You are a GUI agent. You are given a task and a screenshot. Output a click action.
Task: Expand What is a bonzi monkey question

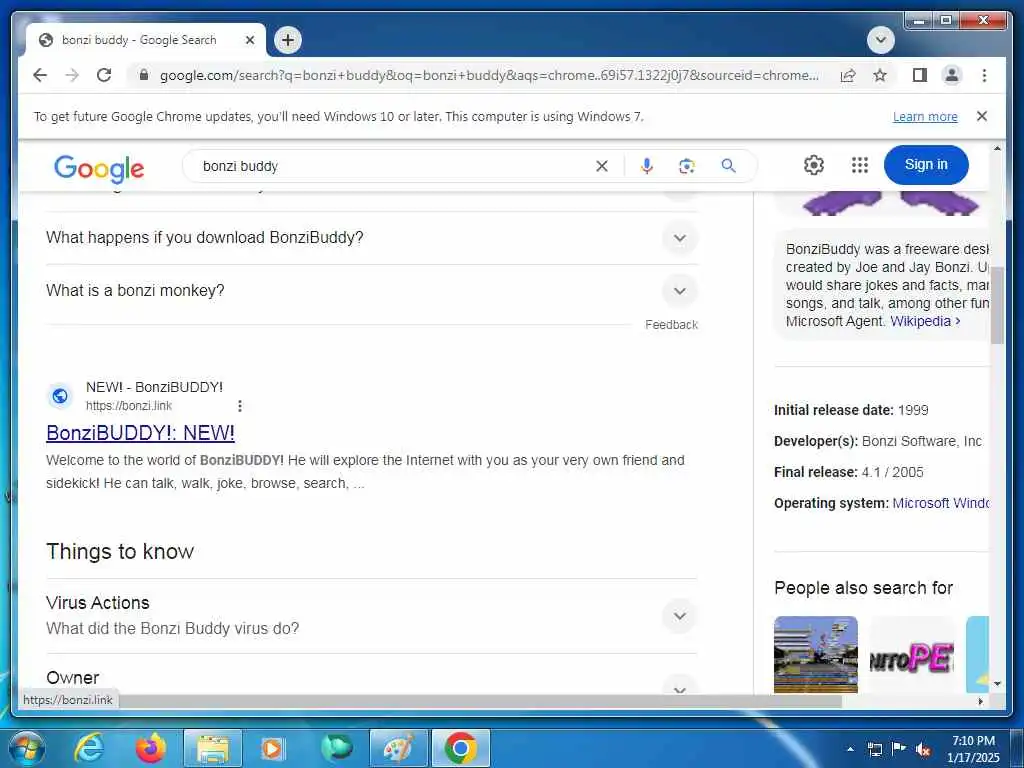tap(372, 291)
